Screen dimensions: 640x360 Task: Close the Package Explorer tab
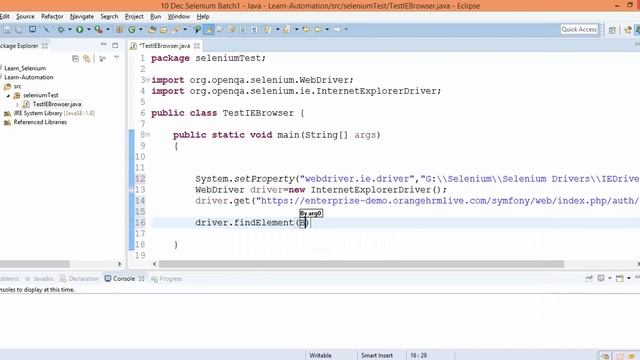[45, 46]
